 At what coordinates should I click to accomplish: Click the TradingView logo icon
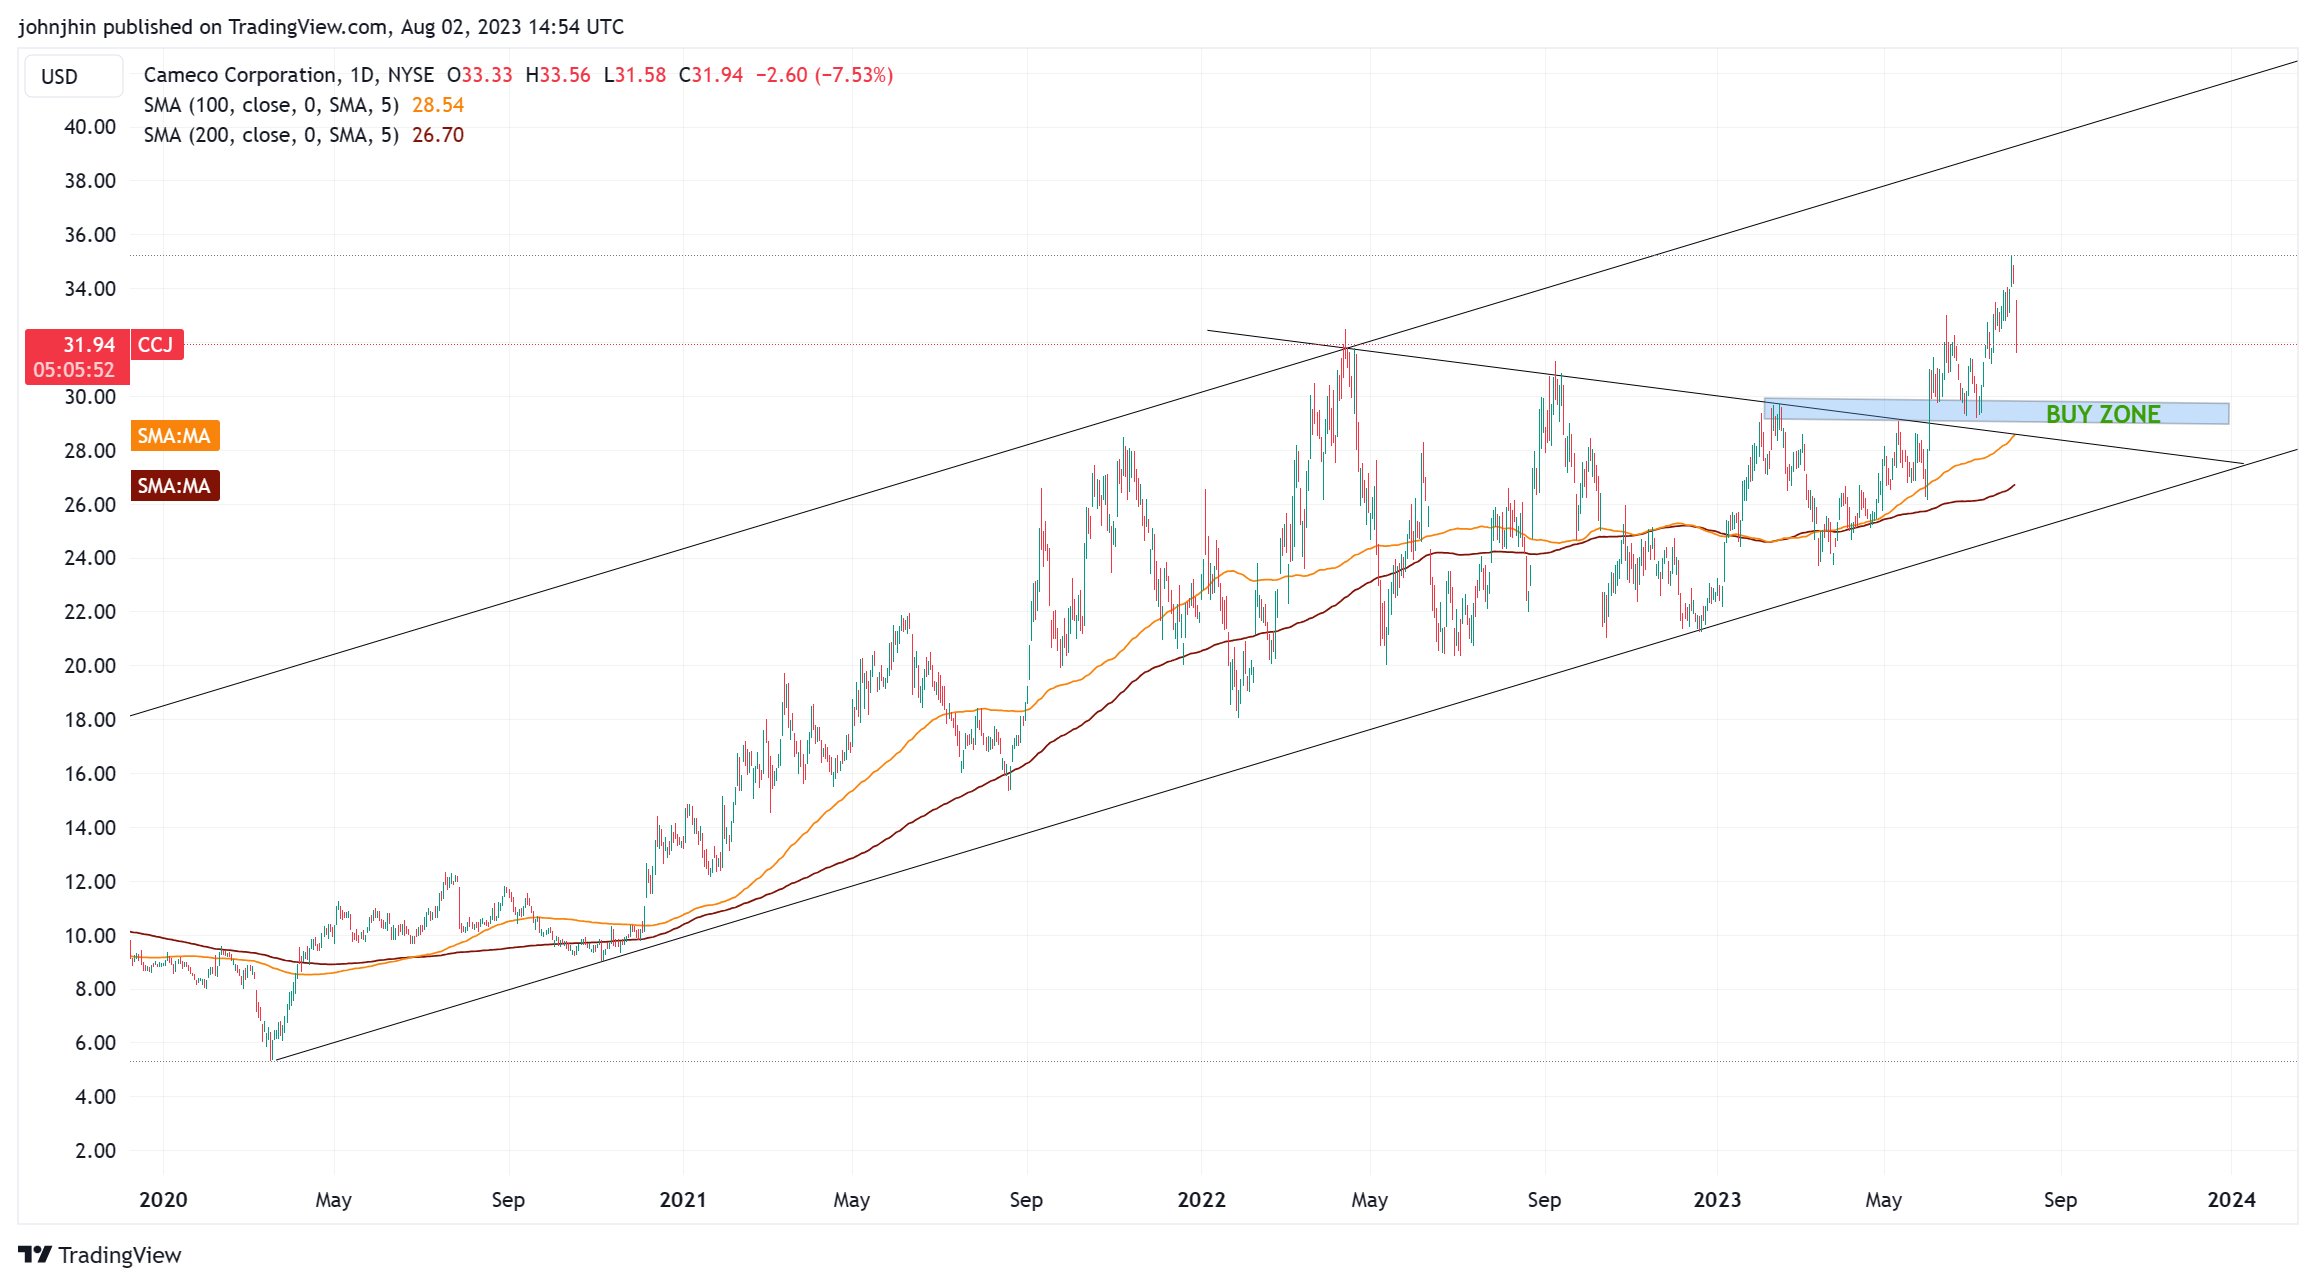click(x=34, y=1254)
